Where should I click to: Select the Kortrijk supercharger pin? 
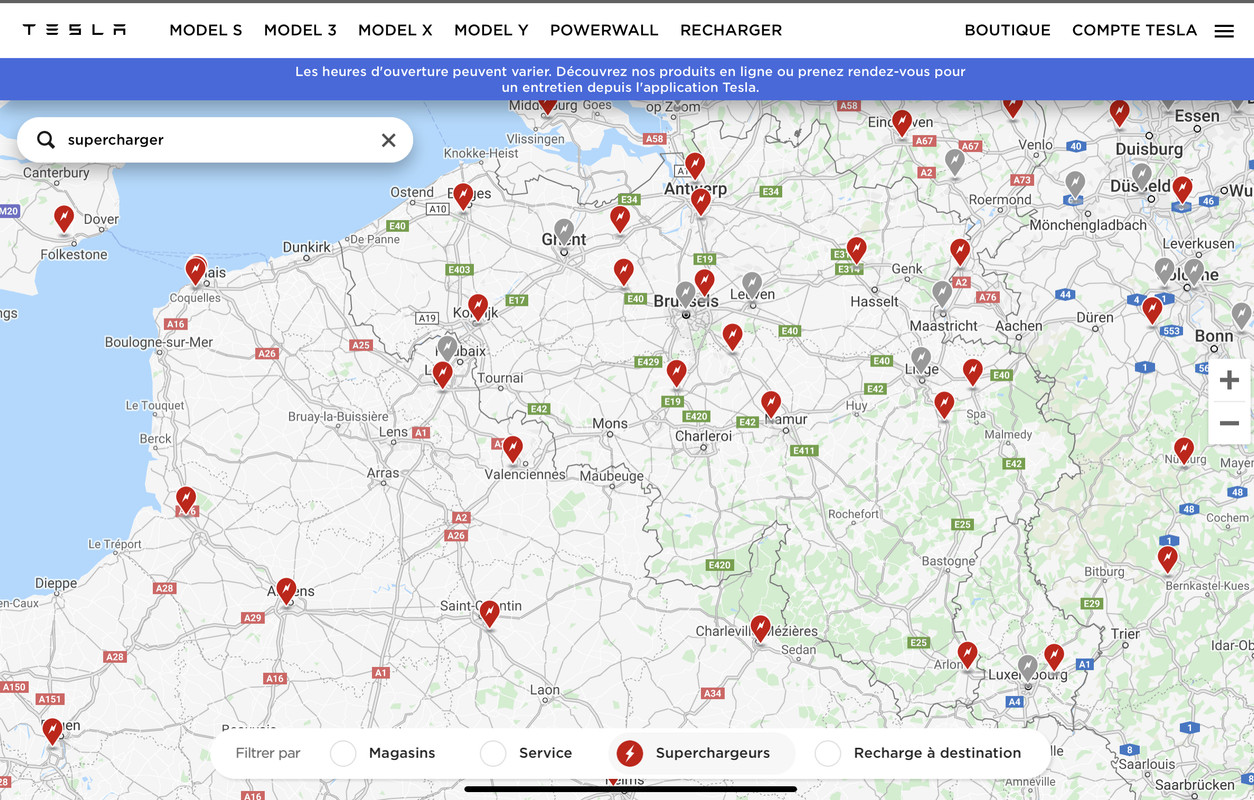[x=478, y=307]
